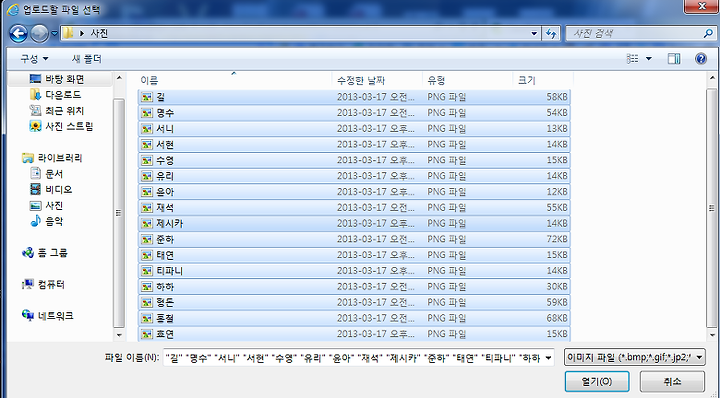720x398 pixels.
Task: Click the 사진 folder in address bar
Action: [99, 33]
